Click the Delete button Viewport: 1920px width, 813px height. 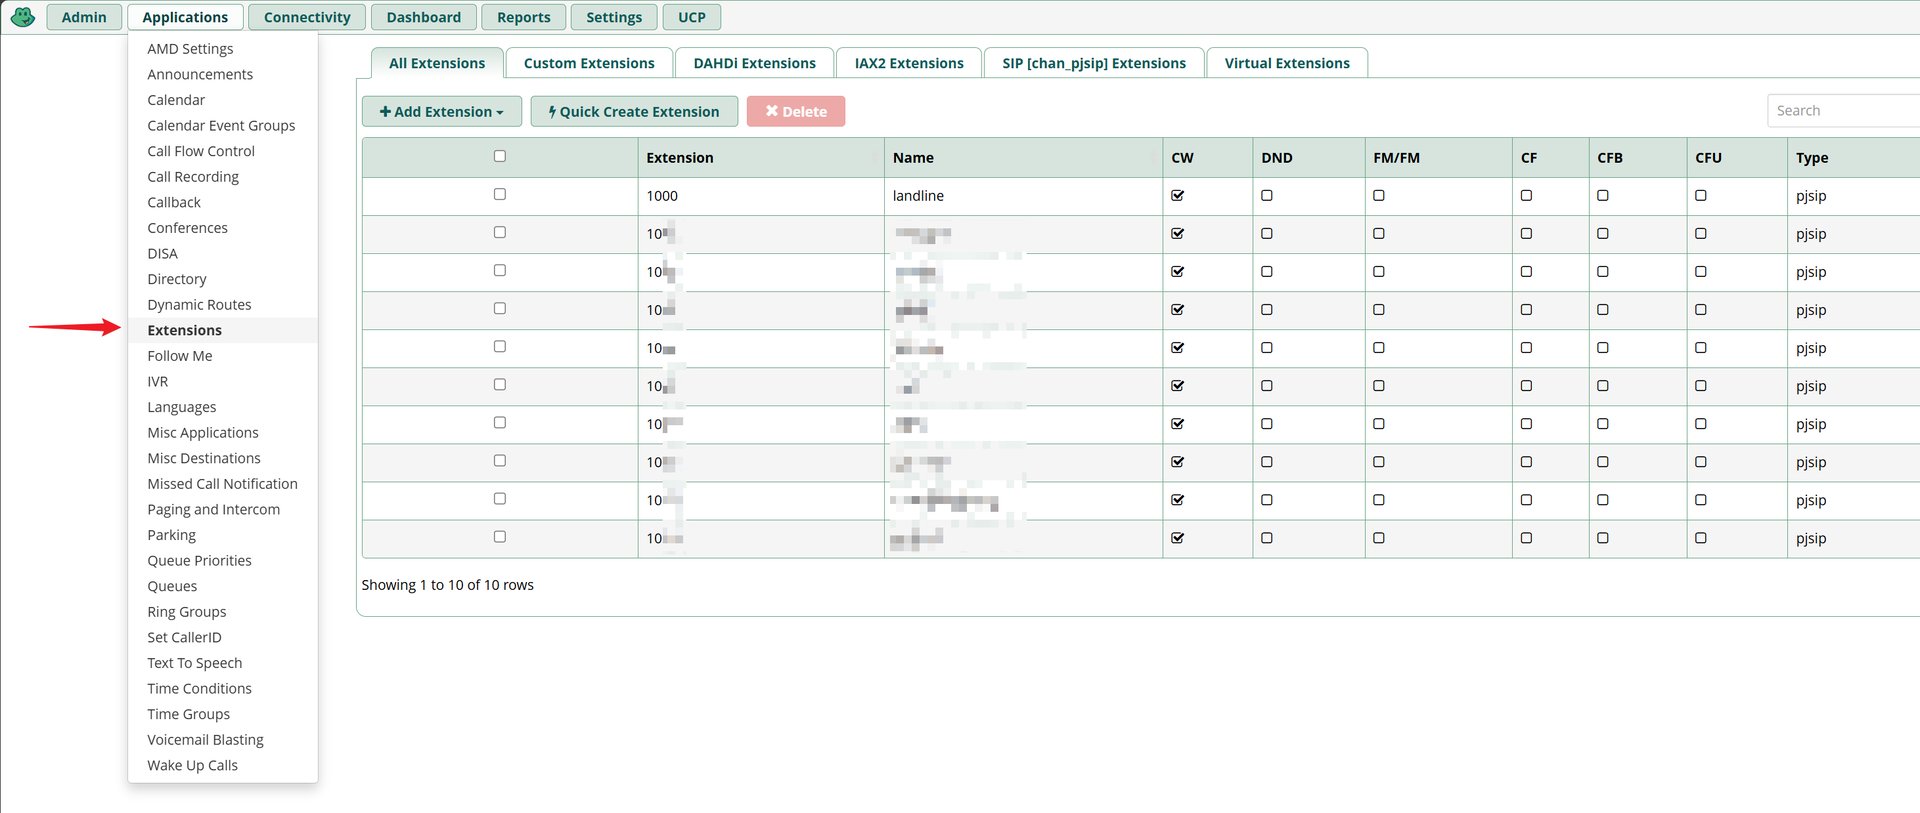(796, 111)
